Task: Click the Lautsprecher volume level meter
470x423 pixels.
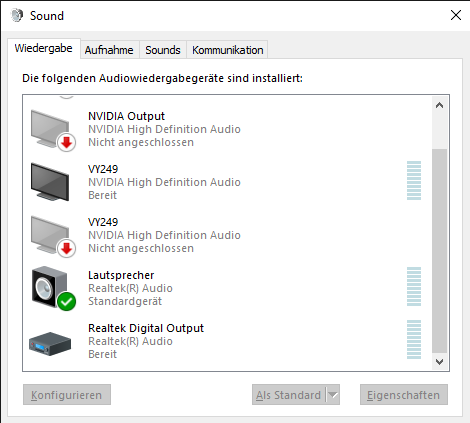Action: tap(414, 286)
